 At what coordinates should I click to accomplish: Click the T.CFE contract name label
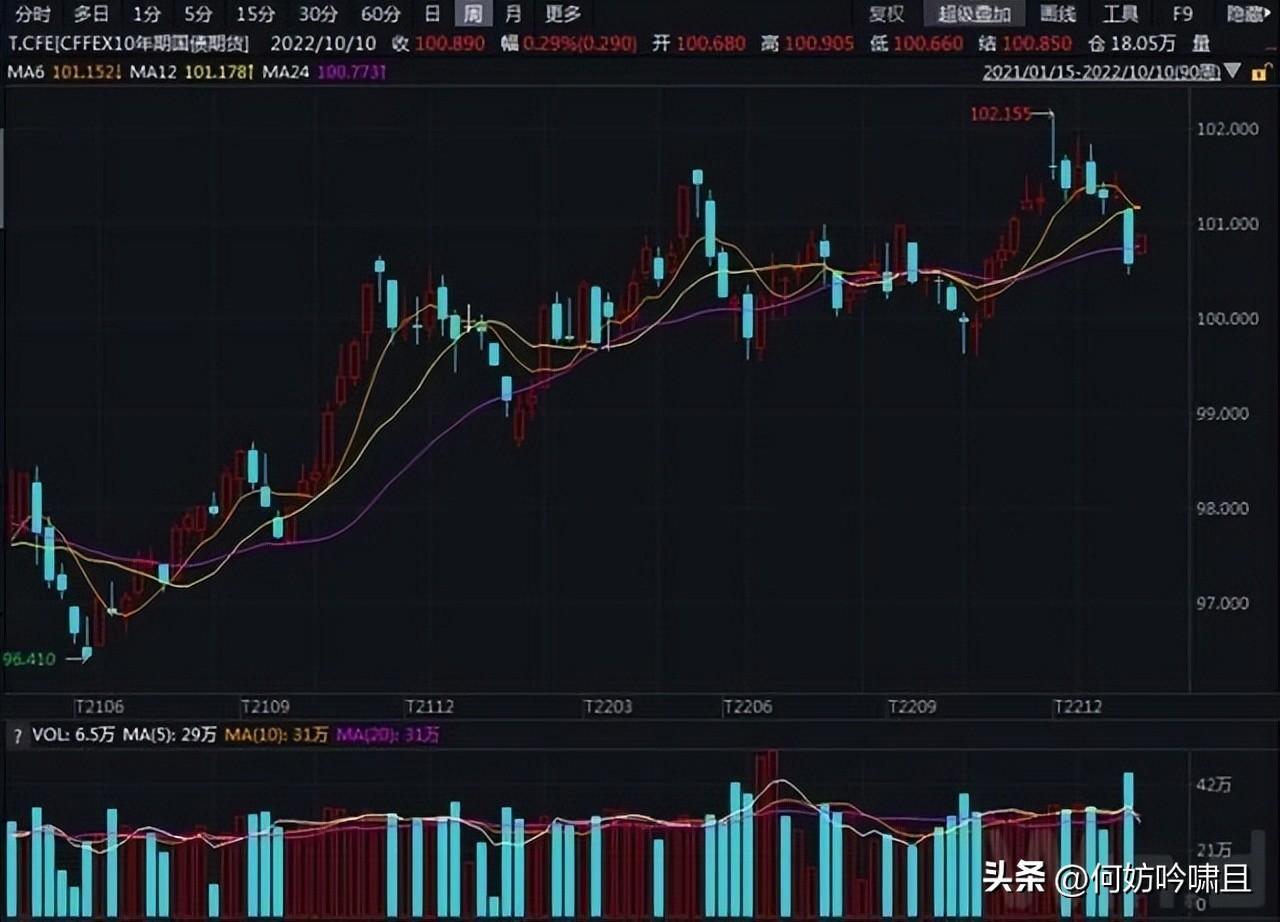pyautogui.click(x=129, y=43)
